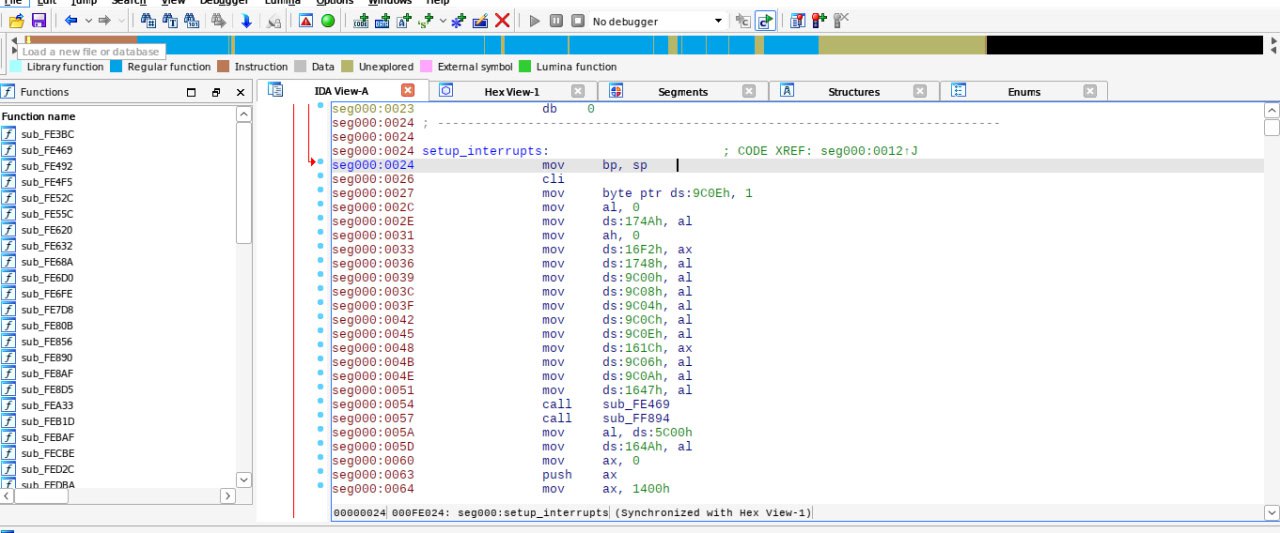The height and width of the screenshot is (533, 1280).
Task: Click the blue asterisk with plus icon
Action: click(458, 20)
